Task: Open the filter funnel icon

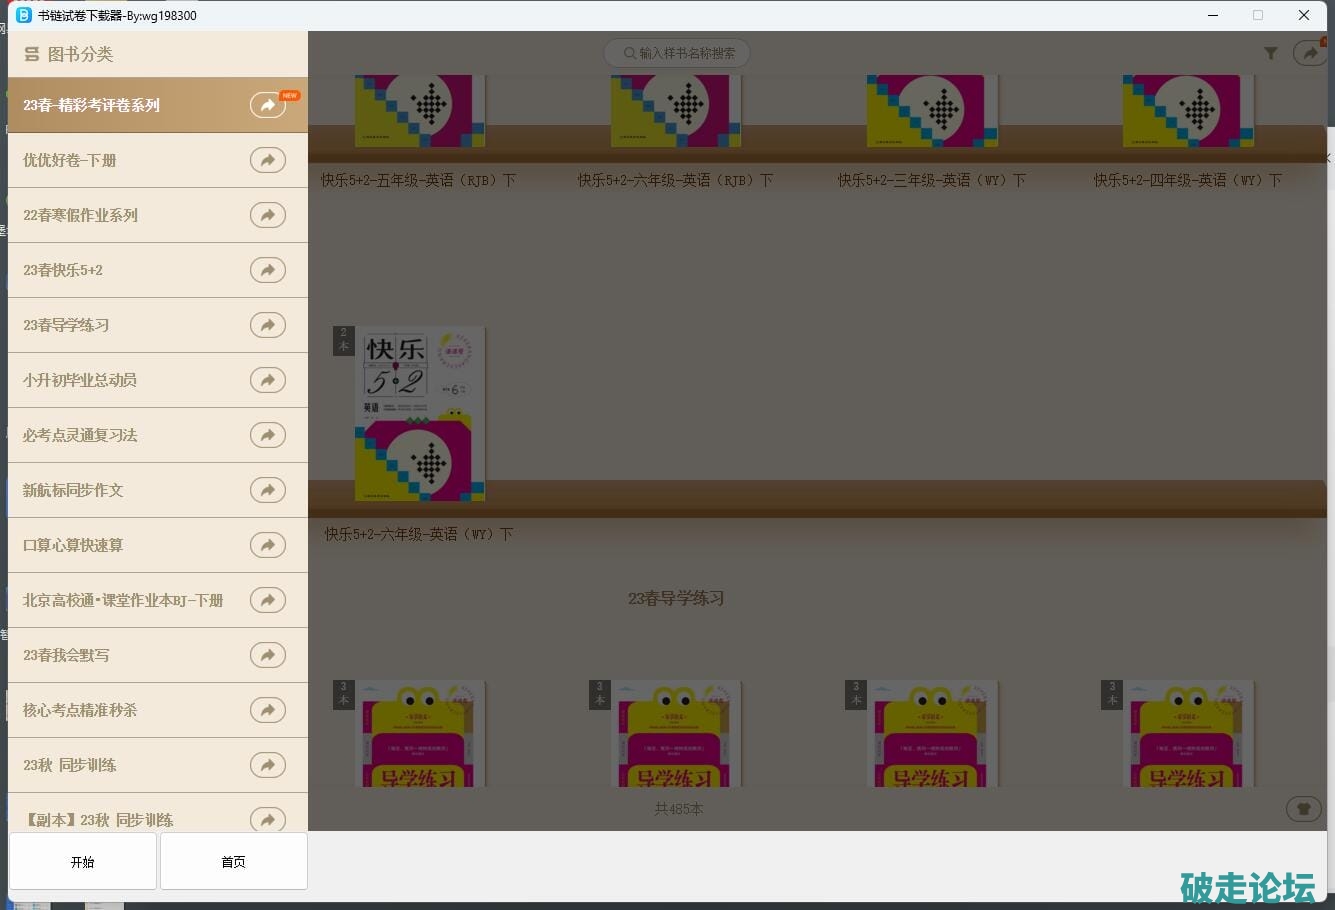Action: coord(1270,54)
